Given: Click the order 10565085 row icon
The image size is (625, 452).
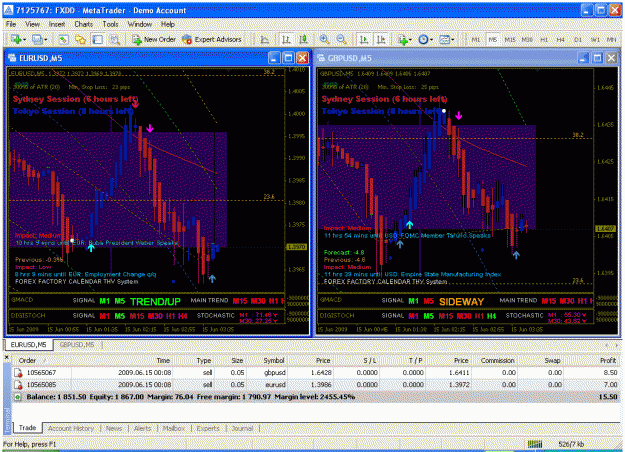Looking at the screenshot, I should click(x=18, y=385).
